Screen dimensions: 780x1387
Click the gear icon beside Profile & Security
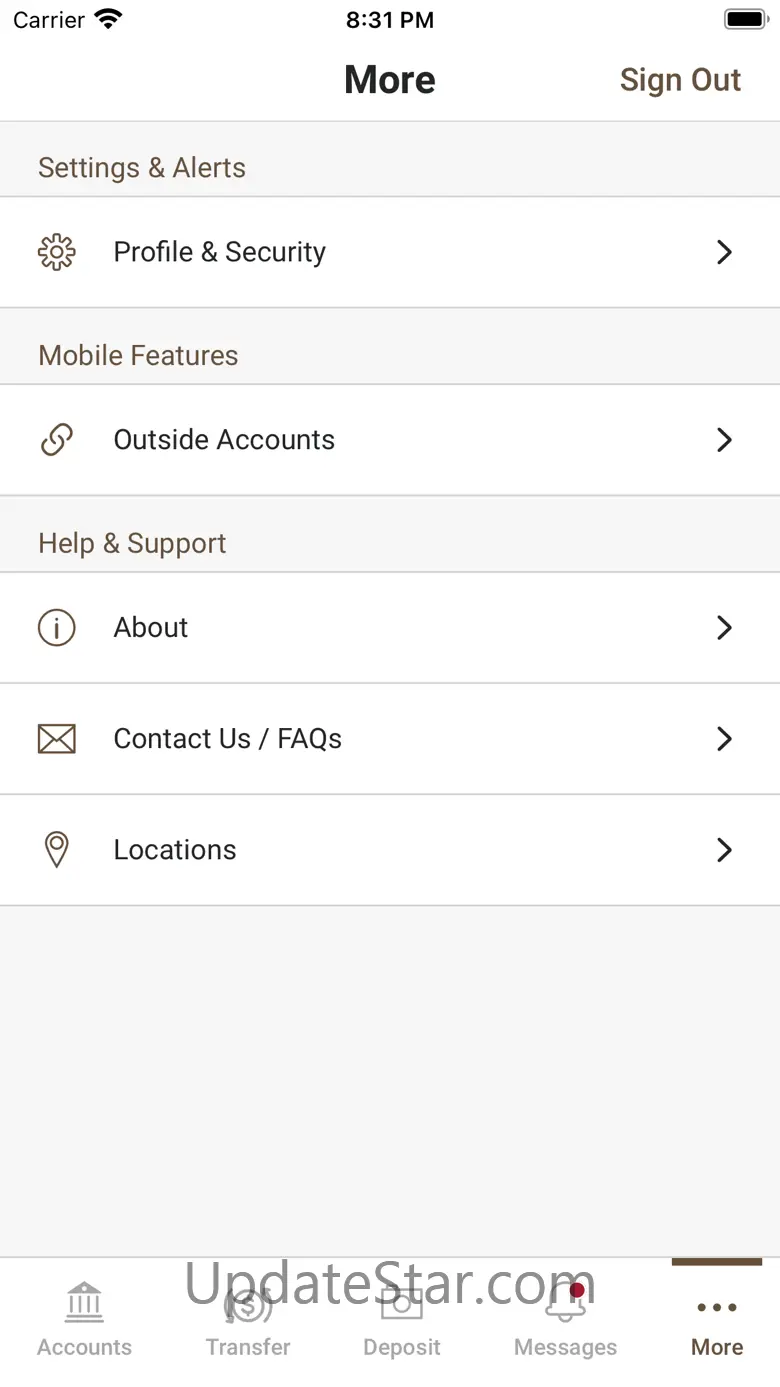[x=57, y=252]
